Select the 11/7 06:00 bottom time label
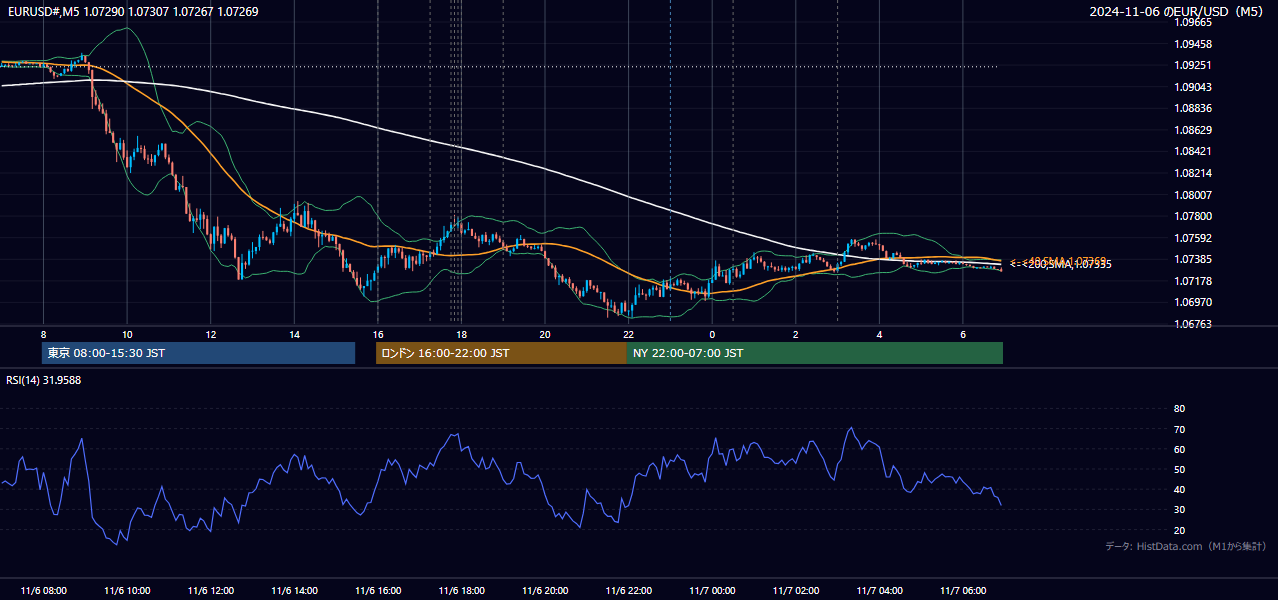This screenshot has width=1278, height=600. pyautogui.click(x=962, y=591)
